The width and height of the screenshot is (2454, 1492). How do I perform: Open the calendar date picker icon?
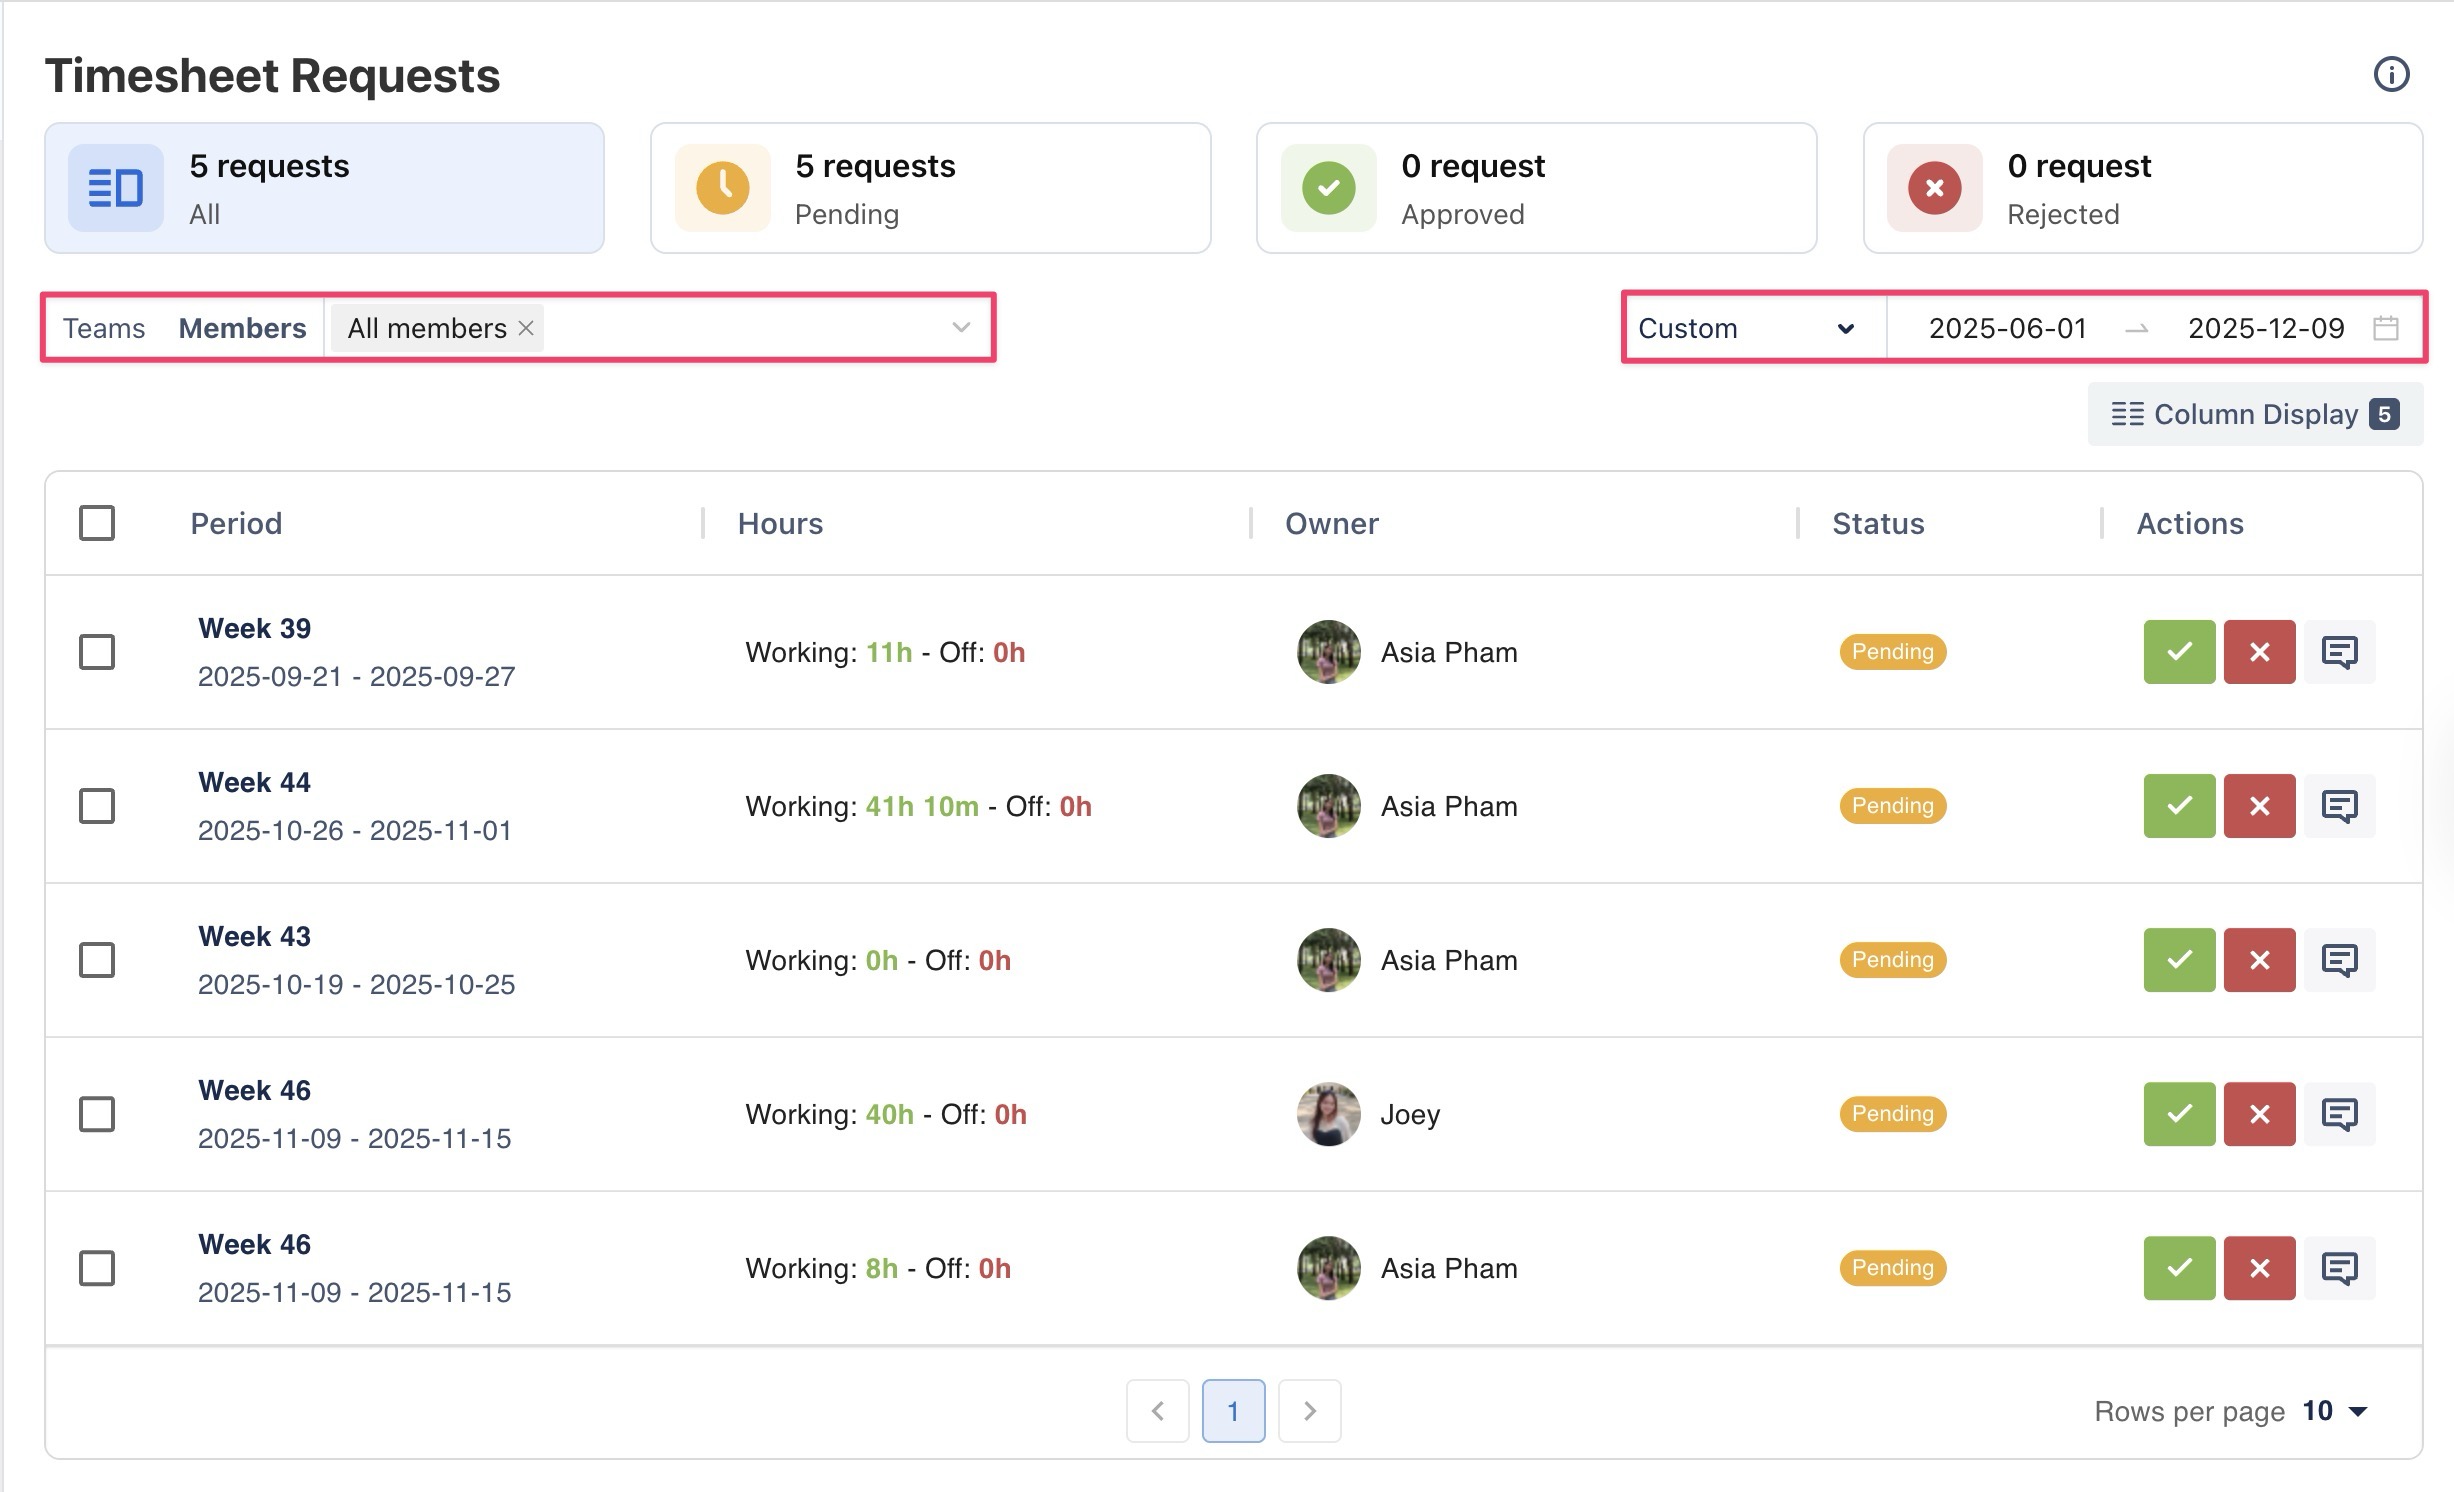point(2386,328)
